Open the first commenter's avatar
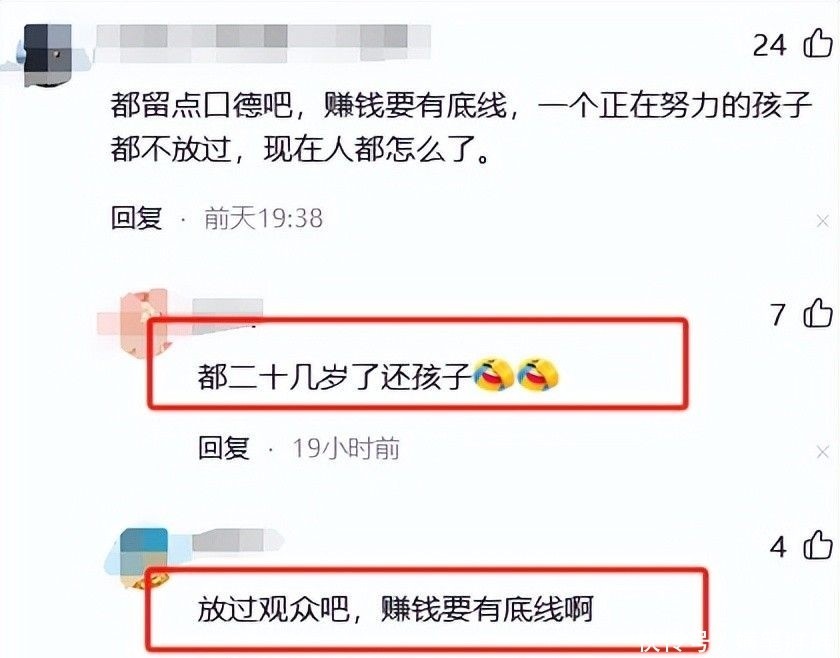This screenshot has height=658, width=840. (x=48, y=55)
